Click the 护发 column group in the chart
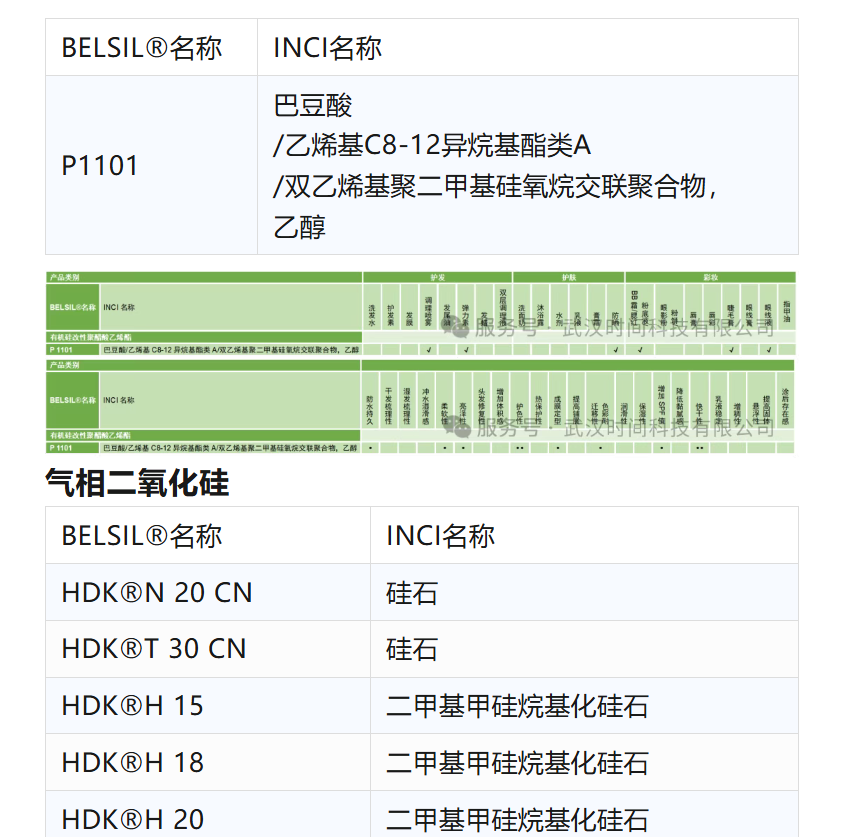The width and height of the screenshot is (842, 837). [x=437, y=276]
